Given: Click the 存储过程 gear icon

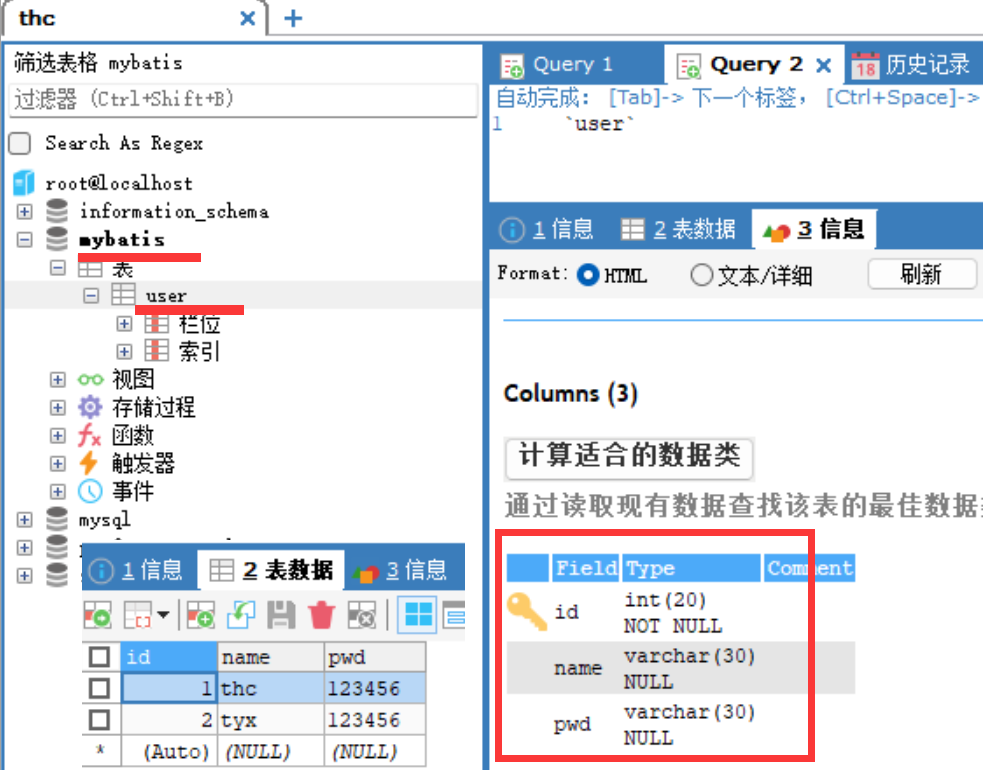Looking at the screenshot, I should (x=90, y=407).
